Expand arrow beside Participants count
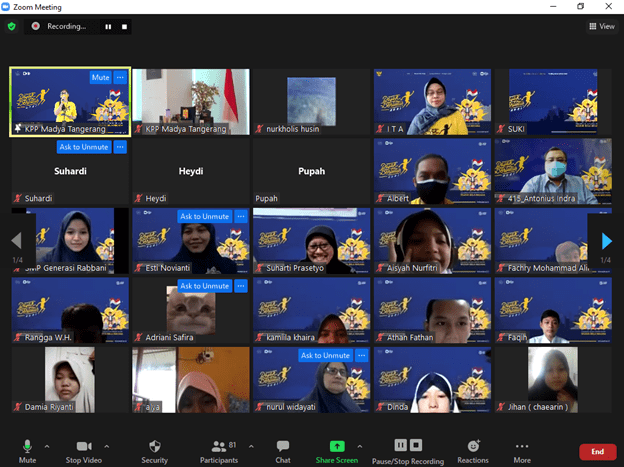624x467 pixels. tap(251, 446)
